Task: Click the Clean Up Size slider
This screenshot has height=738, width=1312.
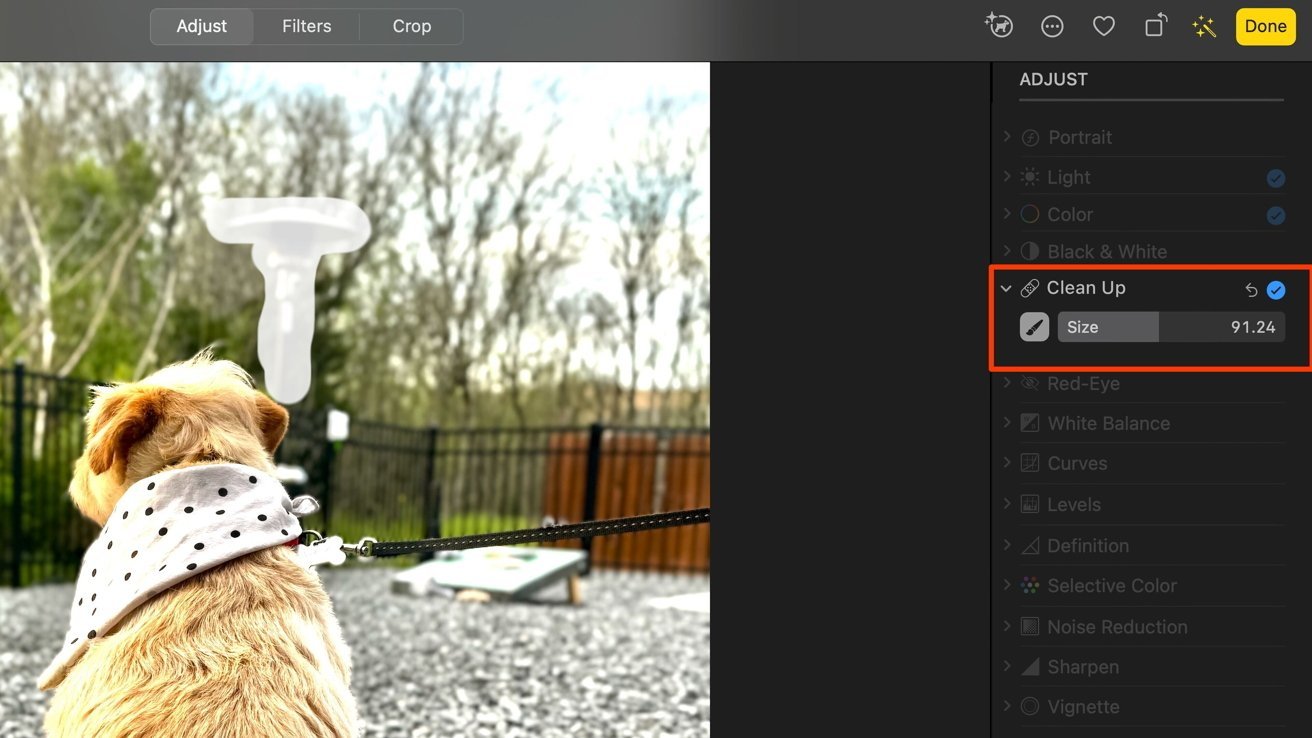Action: click(x=1171, y=327)
